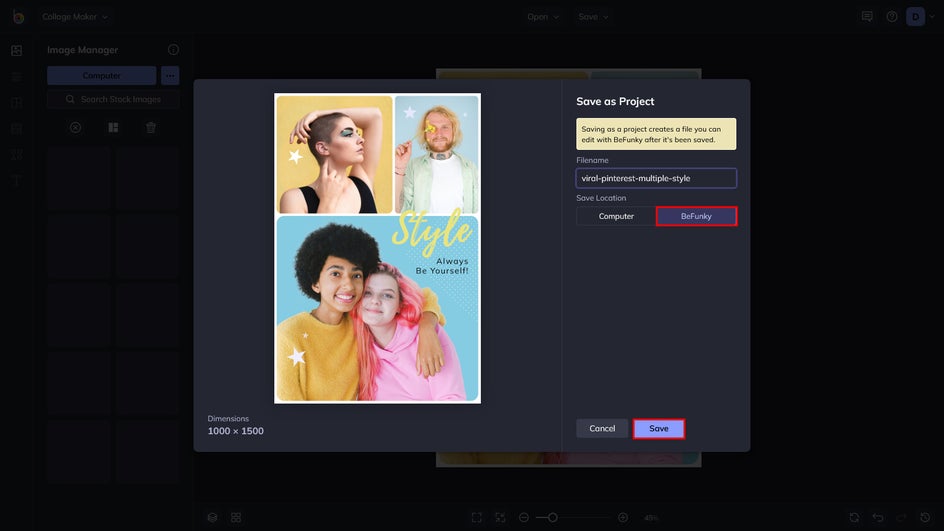
Task: Expand the Save dropdown in top bar
Action: [x=593, y=17]
